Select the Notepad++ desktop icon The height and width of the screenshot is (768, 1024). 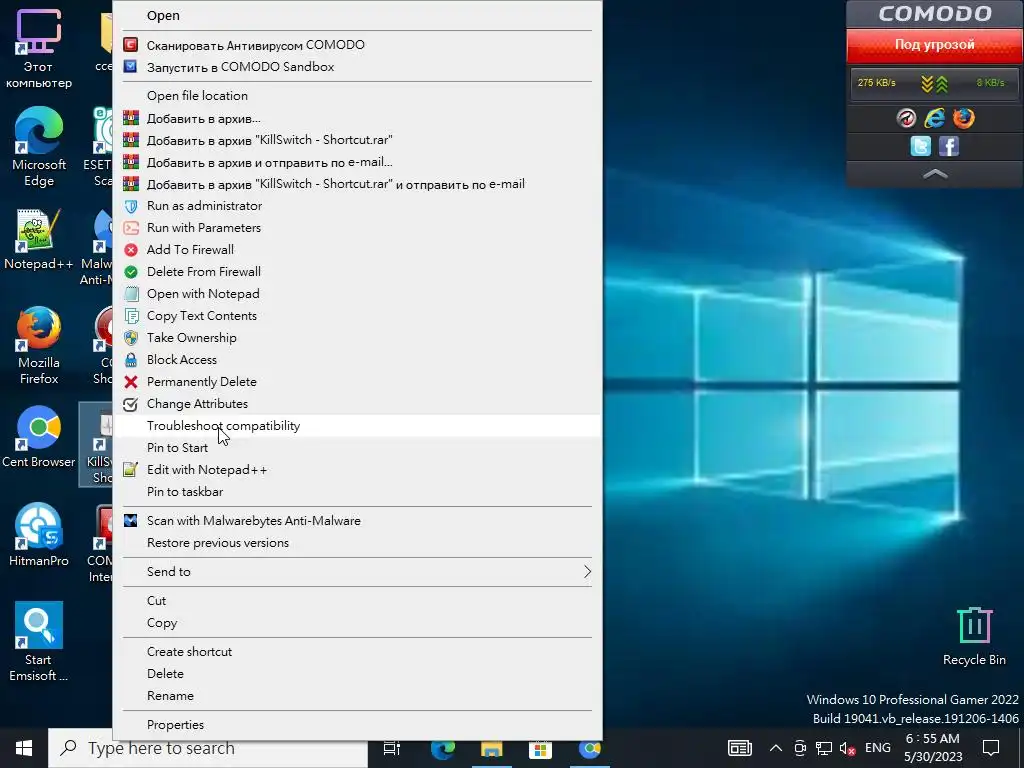click(x=39, y=239)
